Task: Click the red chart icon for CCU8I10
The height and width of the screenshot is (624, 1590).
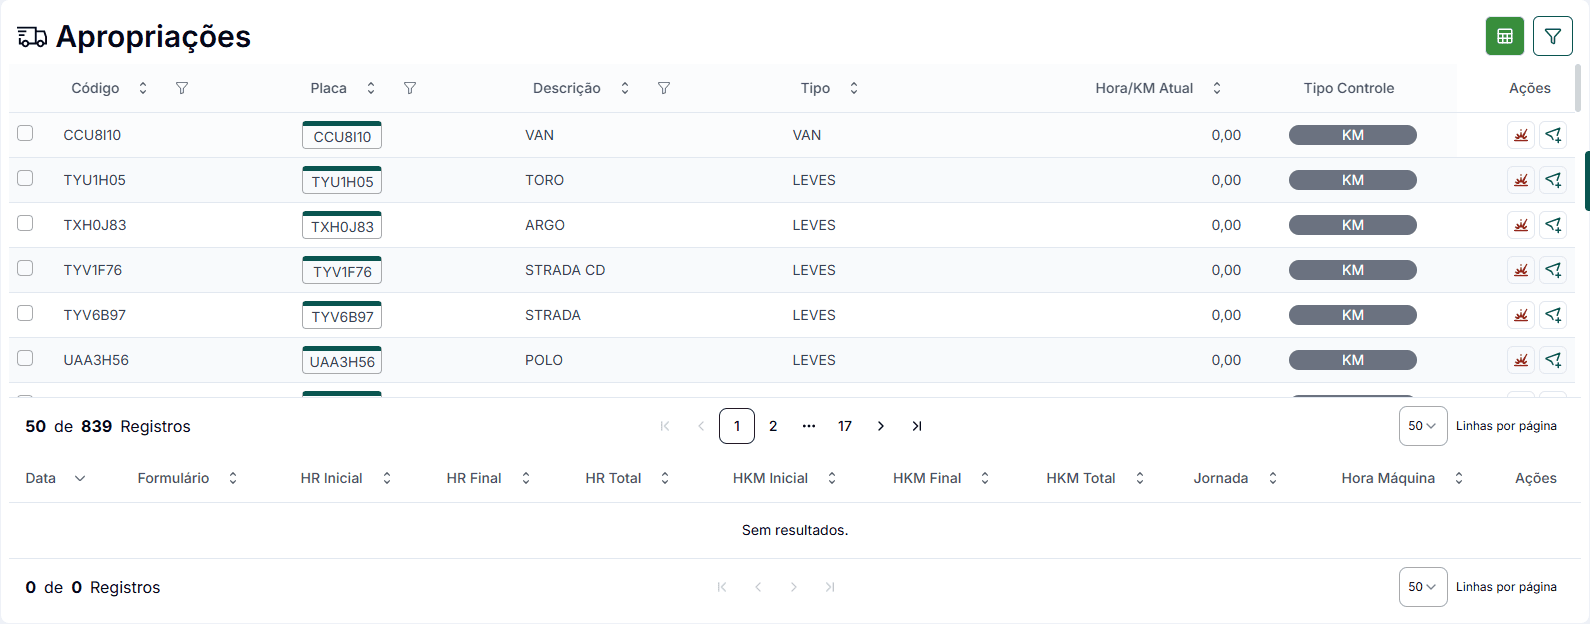Action: pyautogui.click(x=1521, y=135)
